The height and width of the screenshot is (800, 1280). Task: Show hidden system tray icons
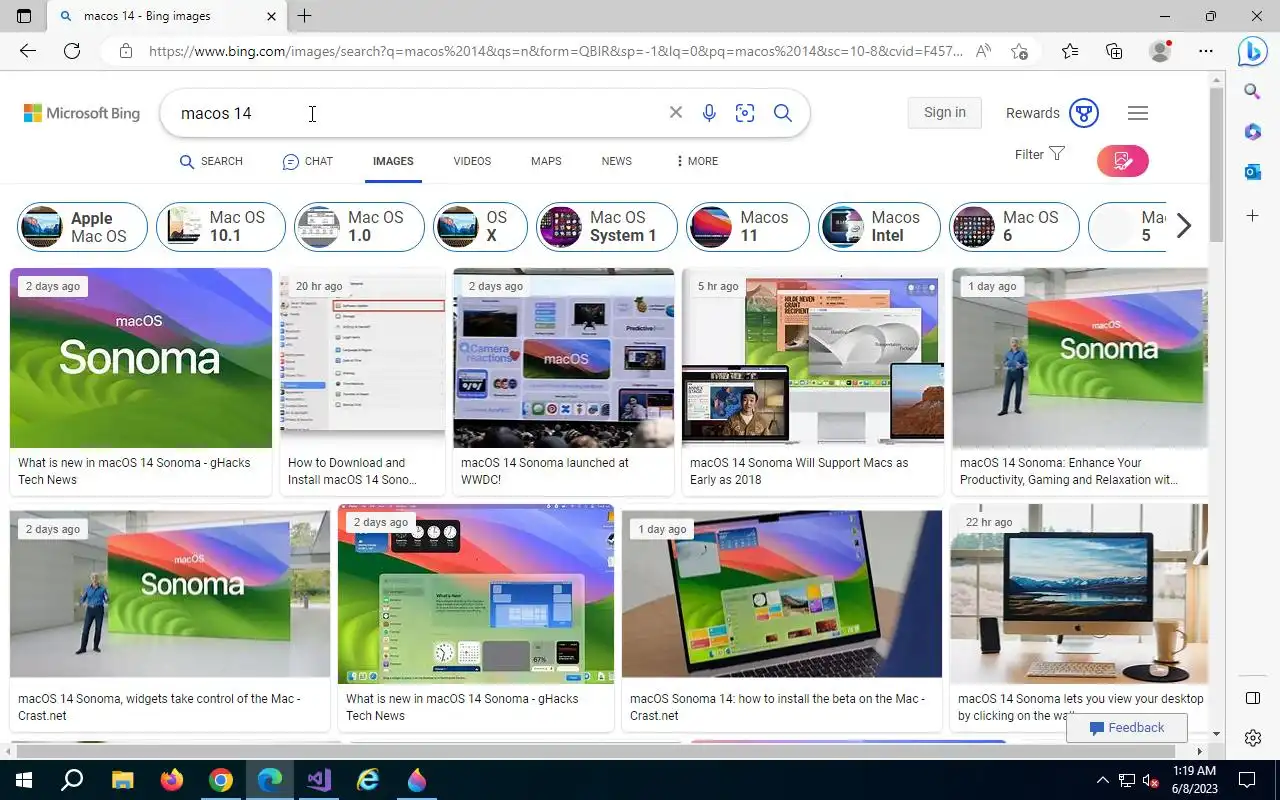point(1102,779)
